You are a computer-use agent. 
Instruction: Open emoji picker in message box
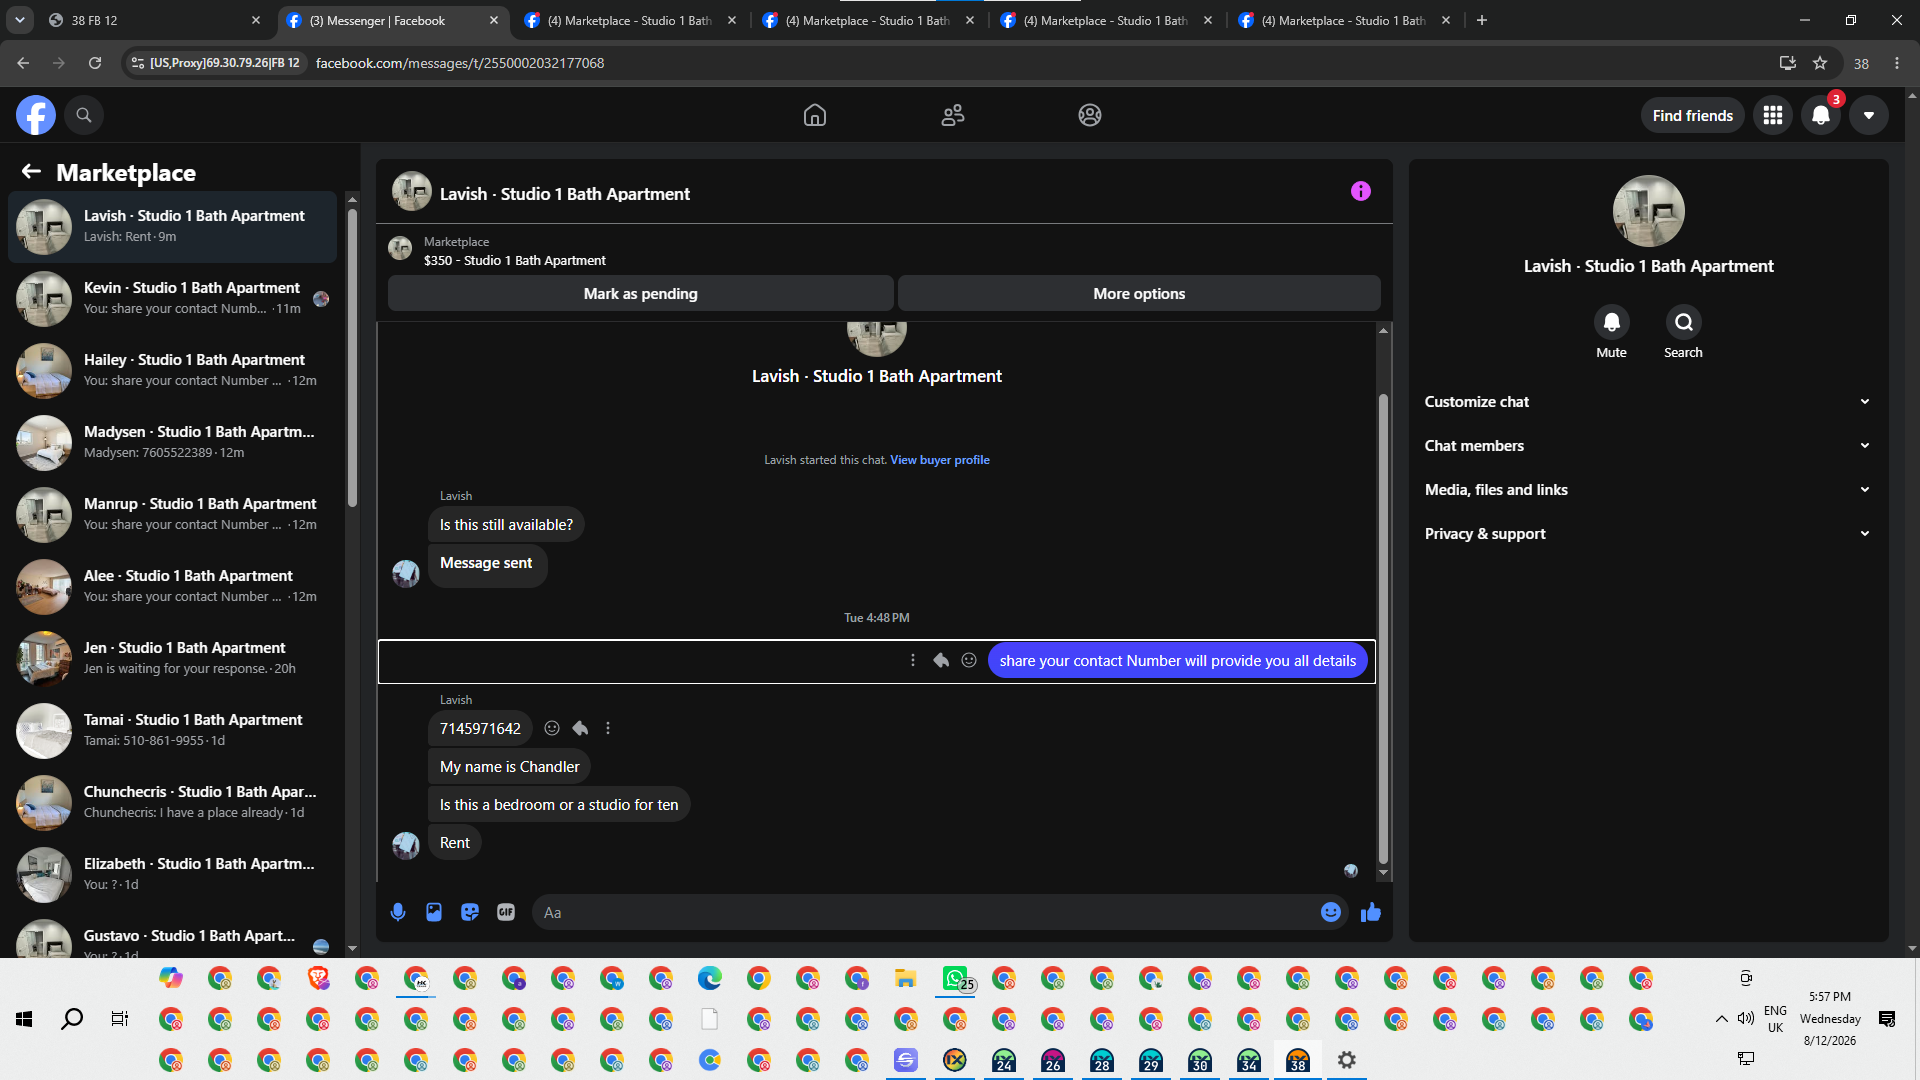click(1331, 912)
